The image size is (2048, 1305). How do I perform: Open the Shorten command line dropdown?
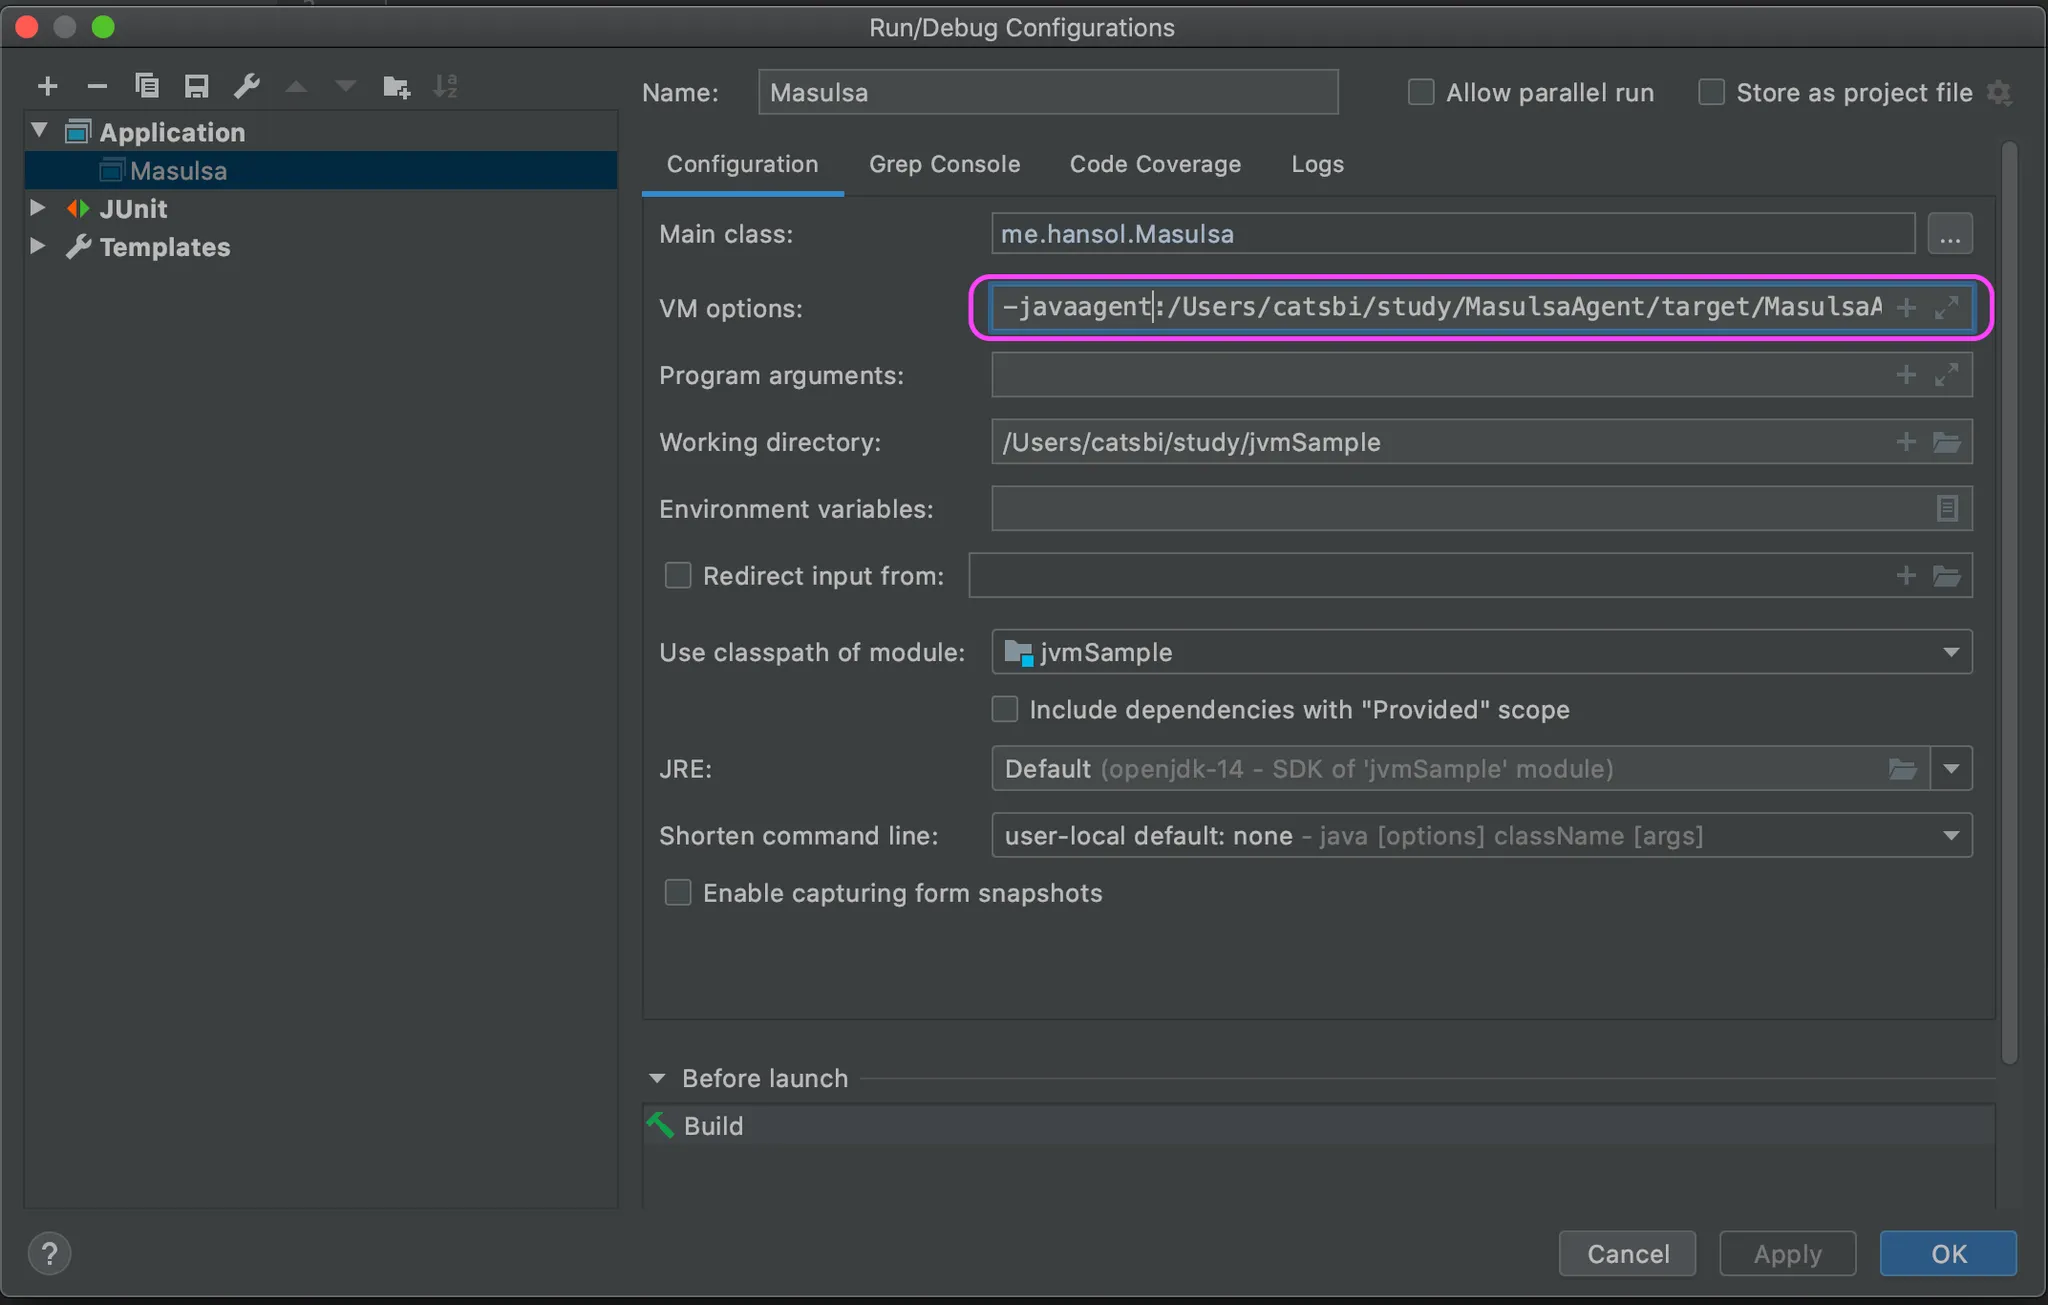tap(1950, 836)
